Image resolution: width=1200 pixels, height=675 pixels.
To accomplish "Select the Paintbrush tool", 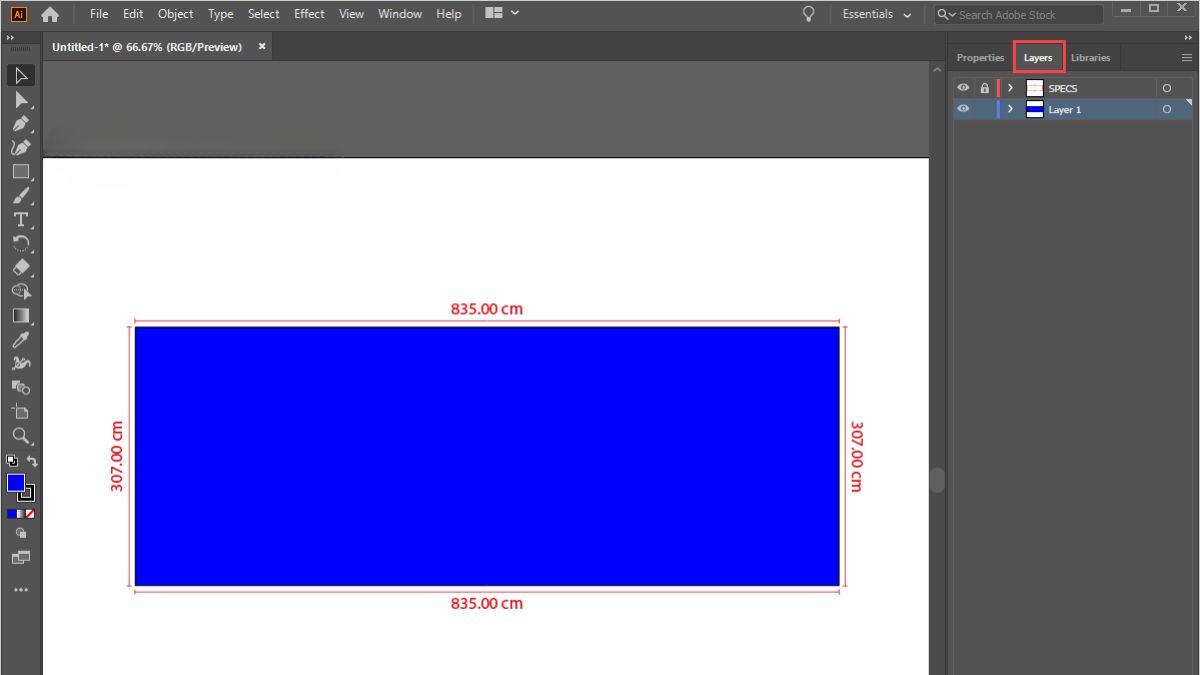I will pos(21,195).
